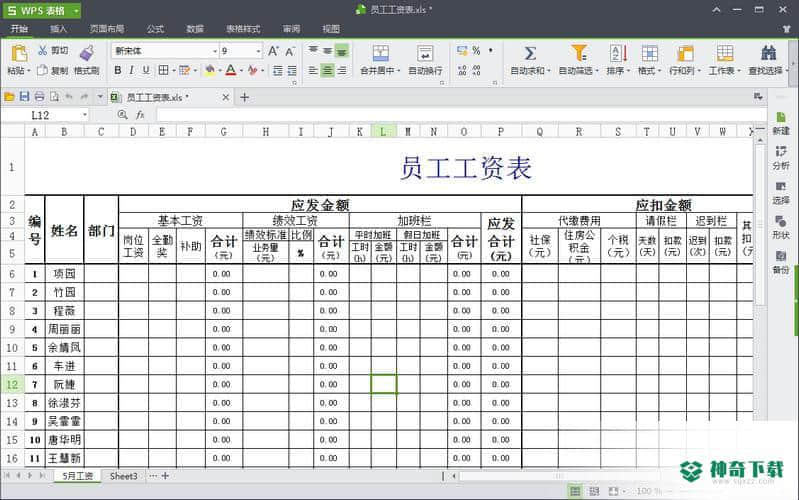Copy selection with the 复制 button
Viewport: 799px width, 500px height.
pyautogui.click(x=53, y=70)
